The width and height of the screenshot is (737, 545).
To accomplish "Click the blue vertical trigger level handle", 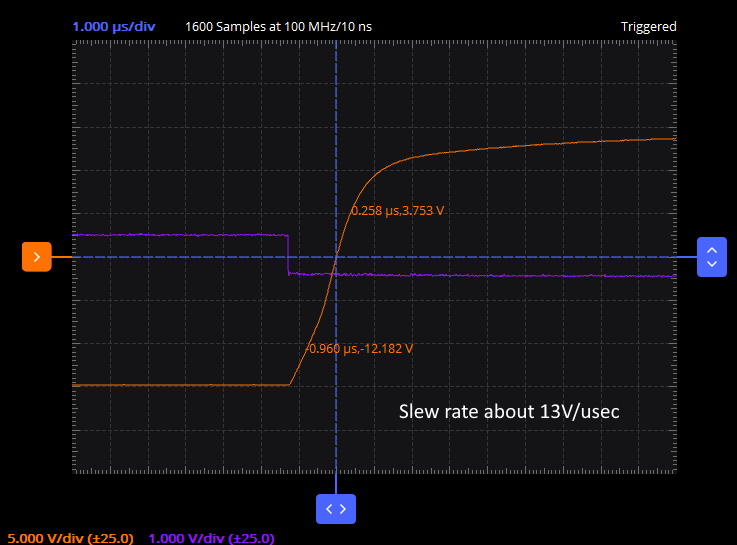I will pos(712,257).
